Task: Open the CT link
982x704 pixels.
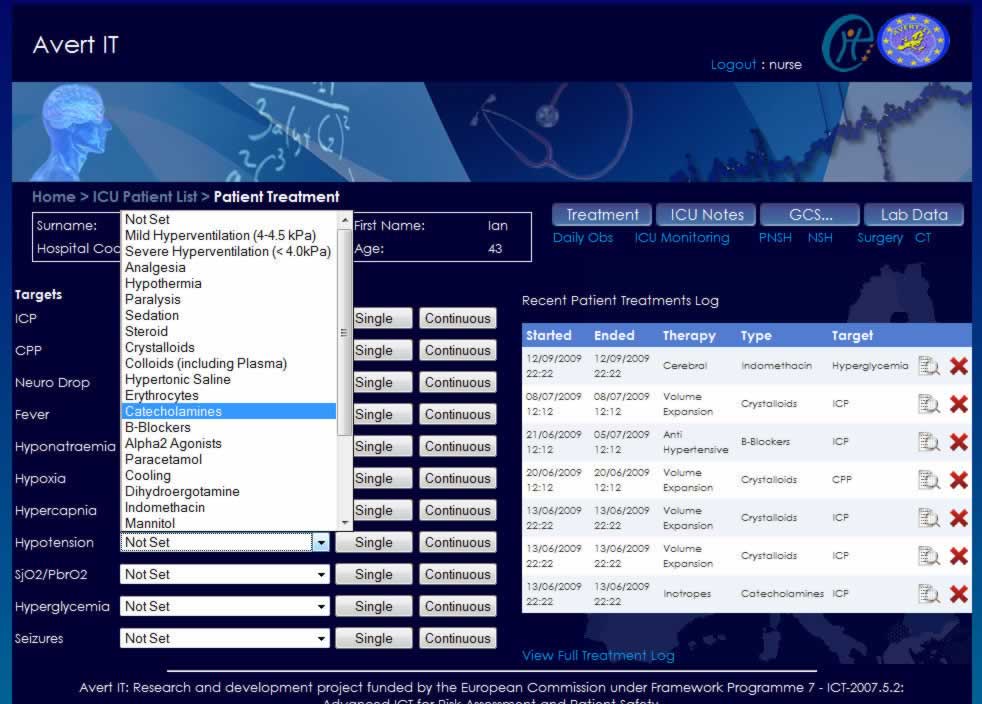Action: click(923, 238)
